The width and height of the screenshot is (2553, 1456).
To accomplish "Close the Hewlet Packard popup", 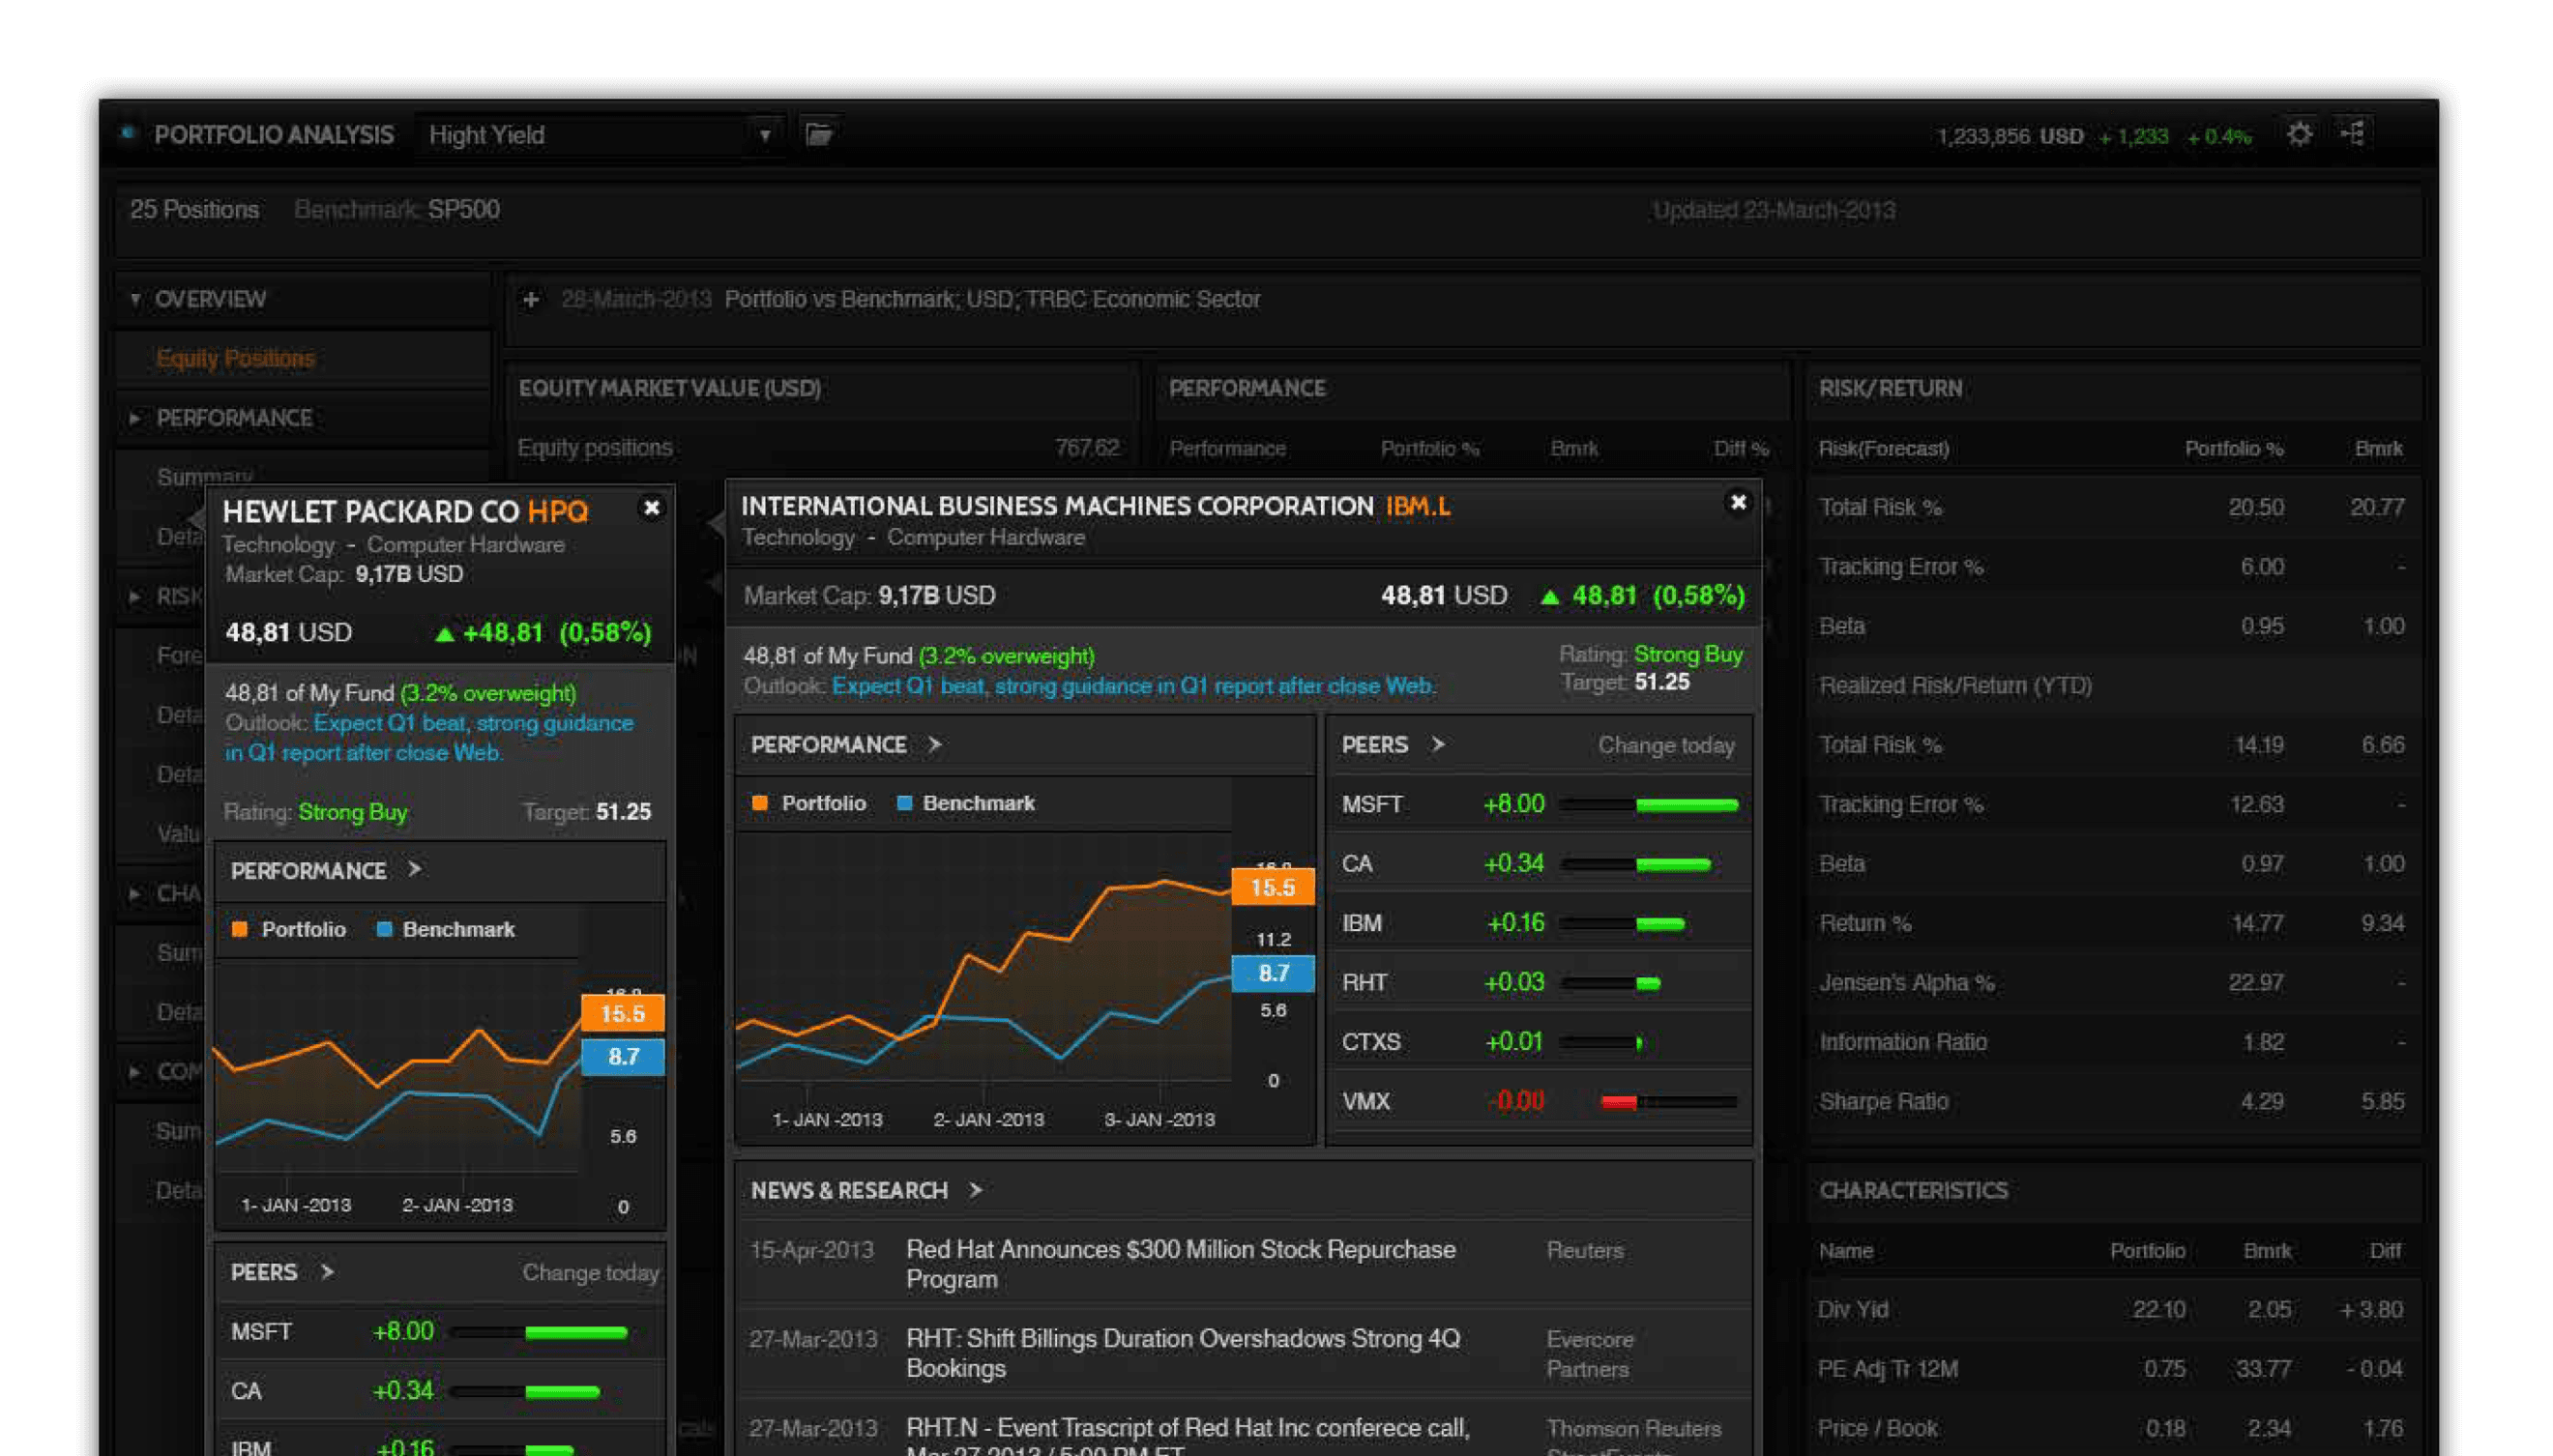I will click(652, 508).
